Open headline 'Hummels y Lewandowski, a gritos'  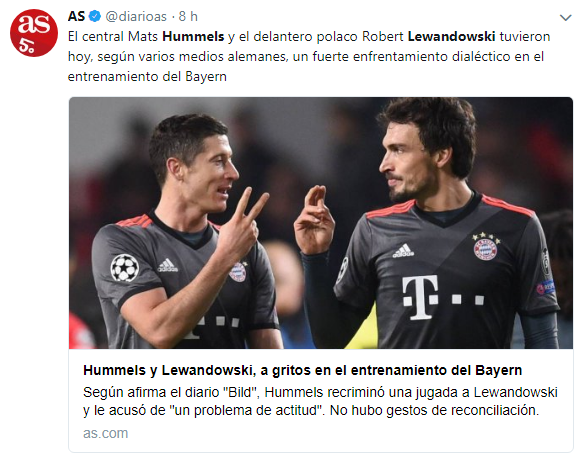tap(302, 370)
